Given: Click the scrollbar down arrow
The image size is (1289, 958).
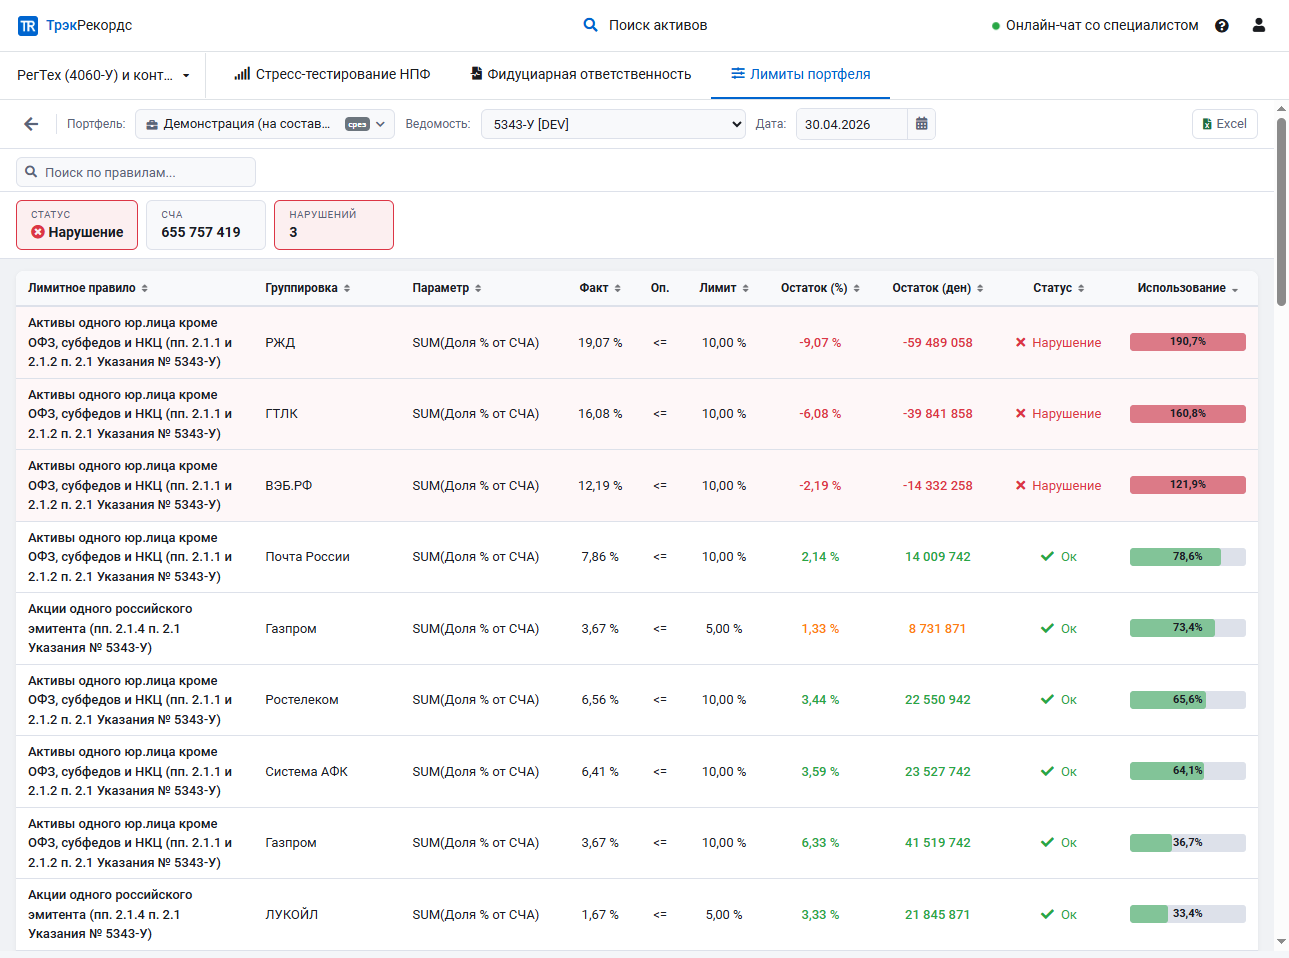Looking at the screenshot, I should [1282, 942].
